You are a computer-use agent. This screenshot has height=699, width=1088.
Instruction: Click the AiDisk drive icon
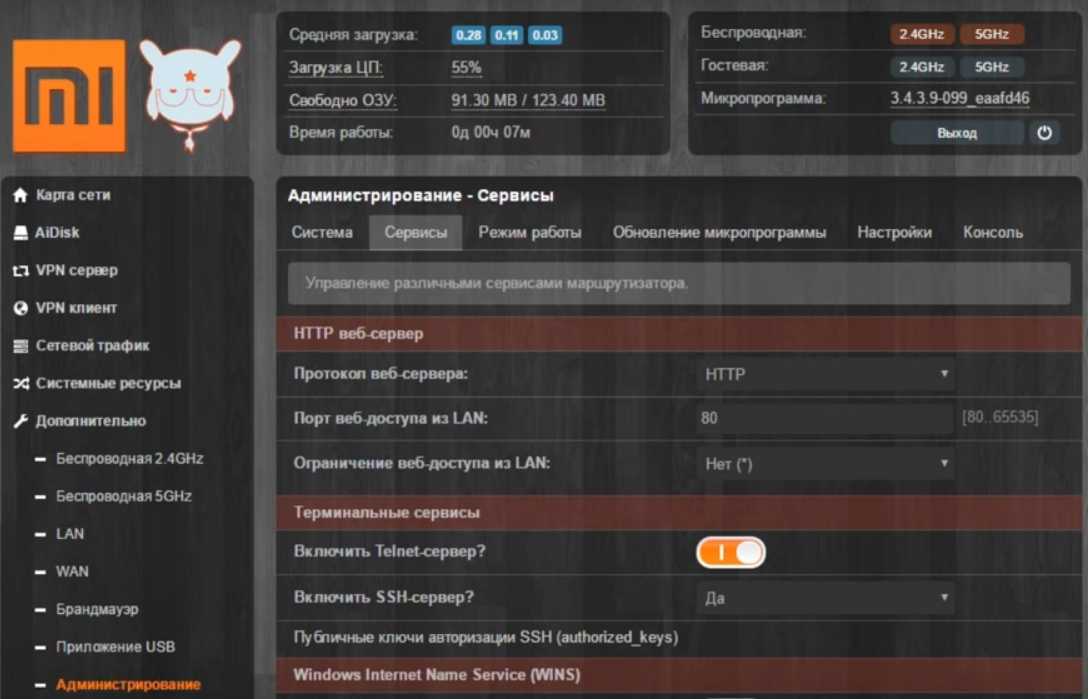tap(20, 233)
